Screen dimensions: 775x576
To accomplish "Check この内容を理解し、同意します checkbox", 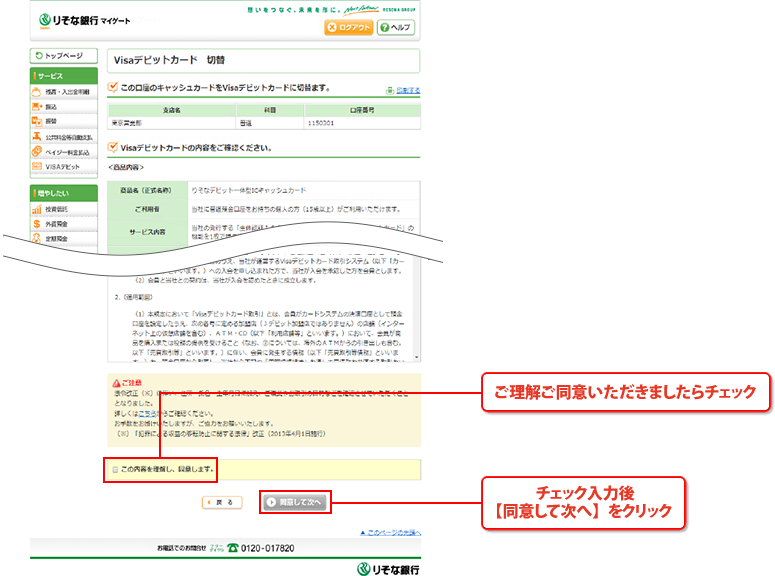I will tap(116, 470).
